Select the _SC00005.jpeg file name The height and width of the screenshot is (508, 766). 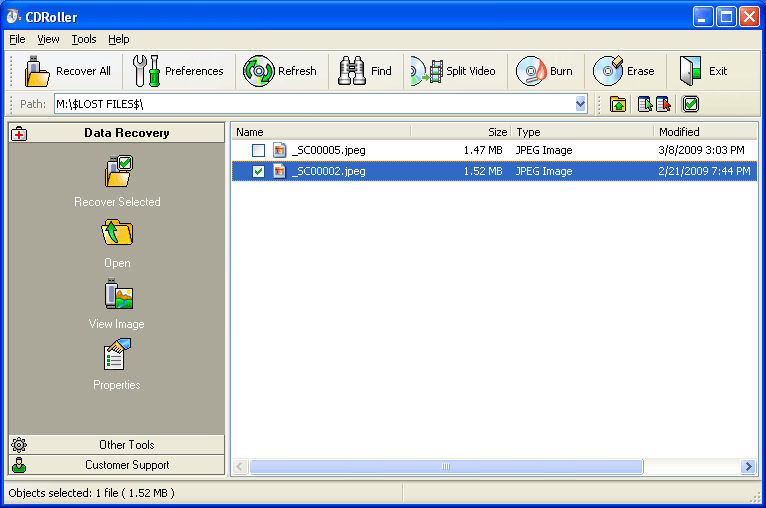(x=328, y=150)
